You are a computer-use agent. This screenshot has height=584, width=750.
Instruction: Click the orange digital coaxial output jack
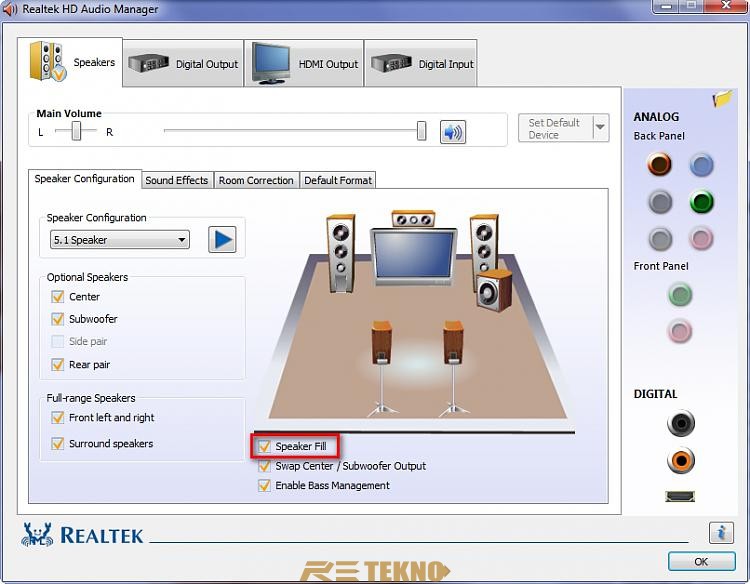[x=680, y=460]
